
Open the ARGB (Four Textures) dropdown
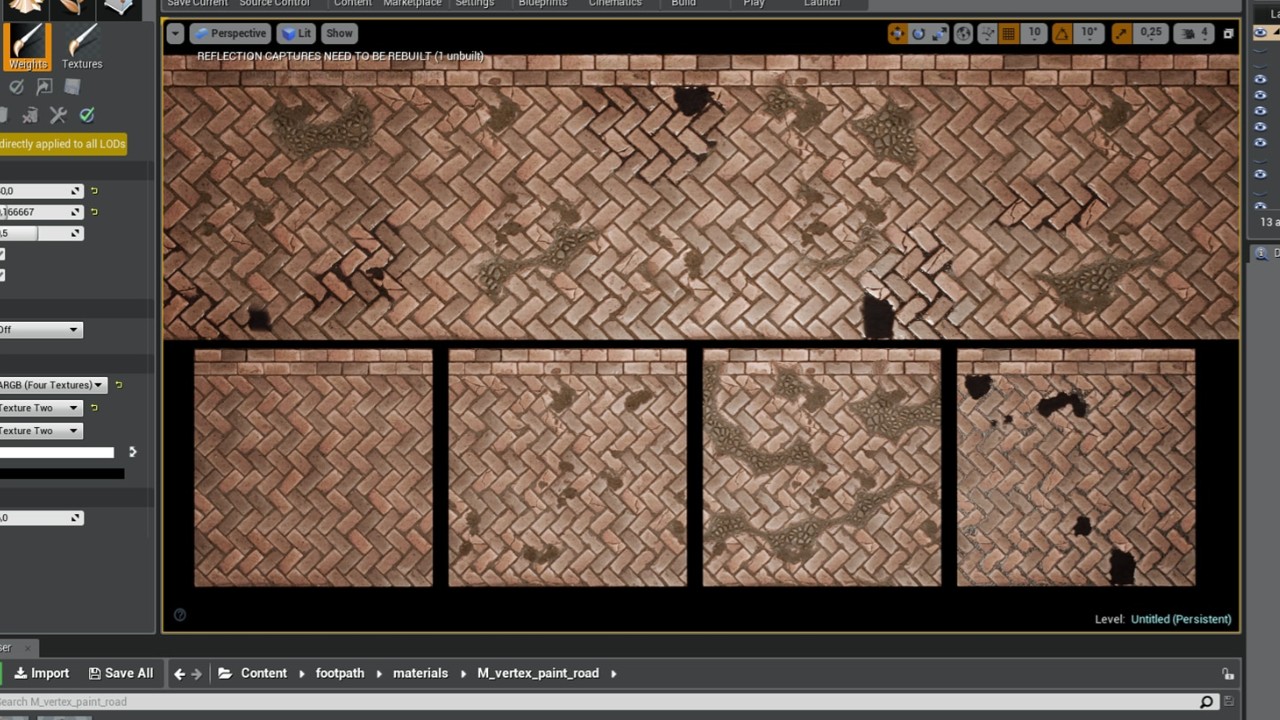[x=52, y=385]
